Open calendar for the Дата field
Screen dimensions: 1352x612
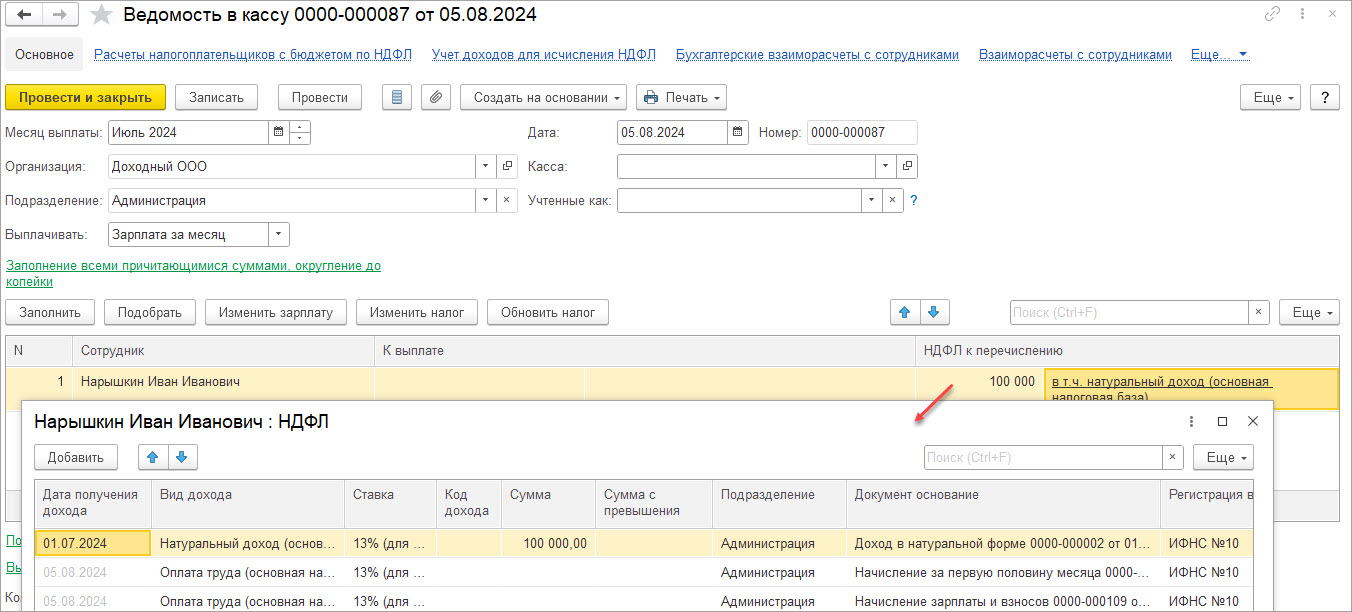[x=737, y=132]
